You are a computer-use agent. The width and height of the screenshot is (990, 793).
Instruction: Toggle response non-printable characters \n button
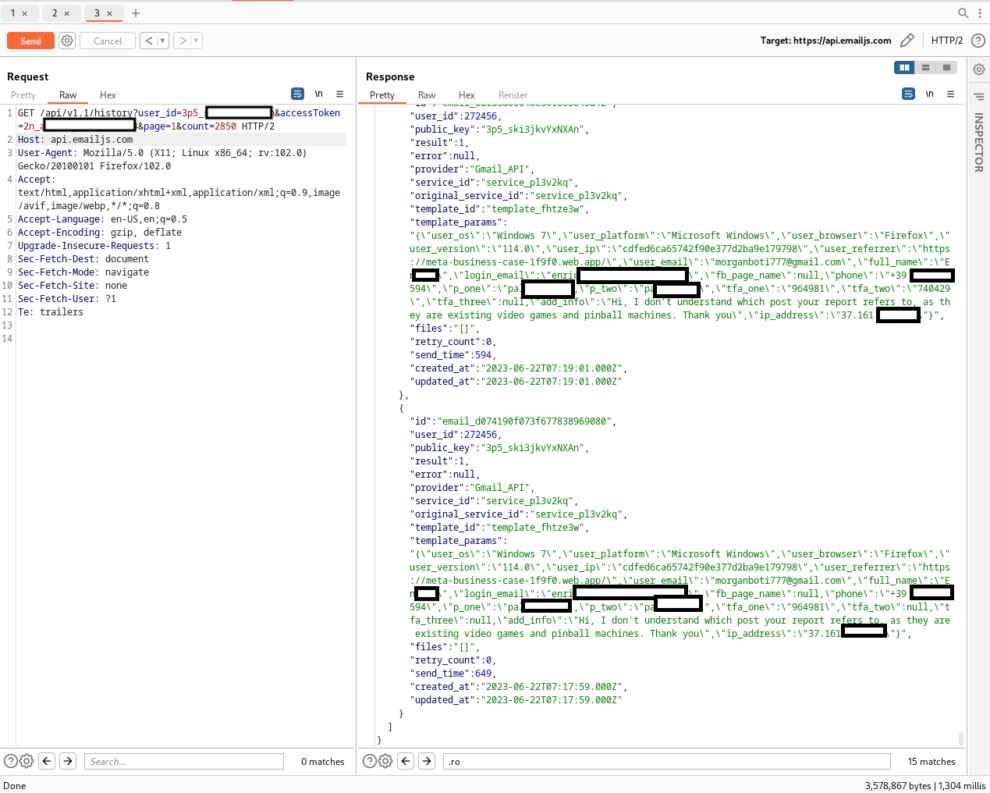[x=929, y=94]
